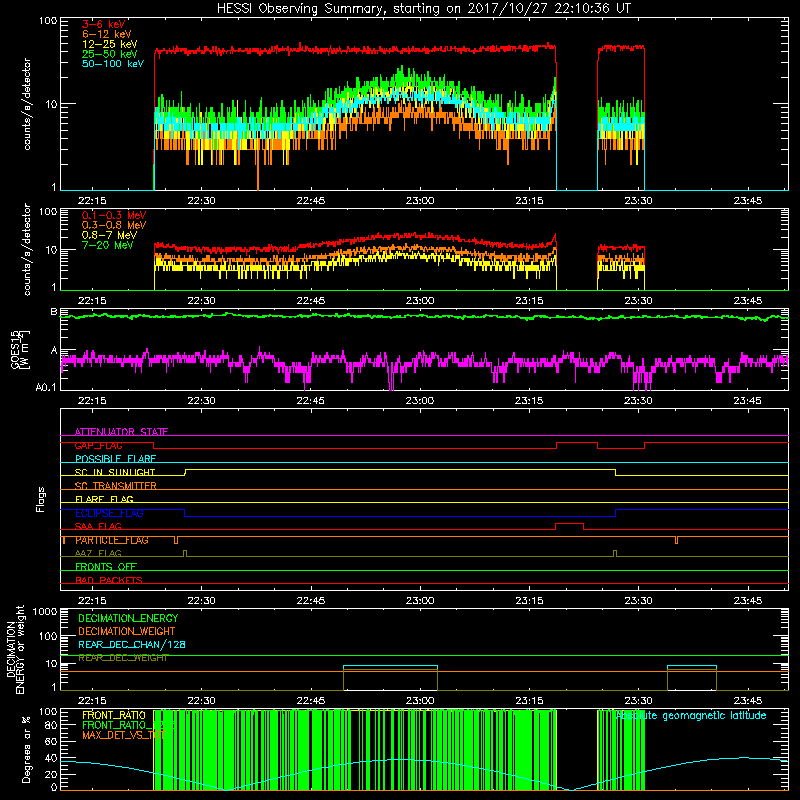
Task: Click the Degrees or % axis title
Action: point(26,749)
